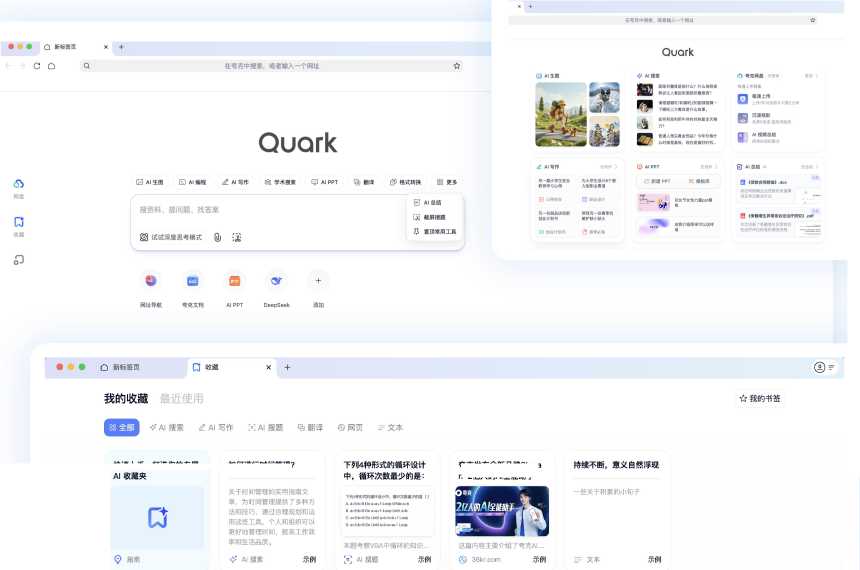This screenshot has width=860, height=570.
Task: Add a new shortcut with the plus circle
Action: click(318, 281)
